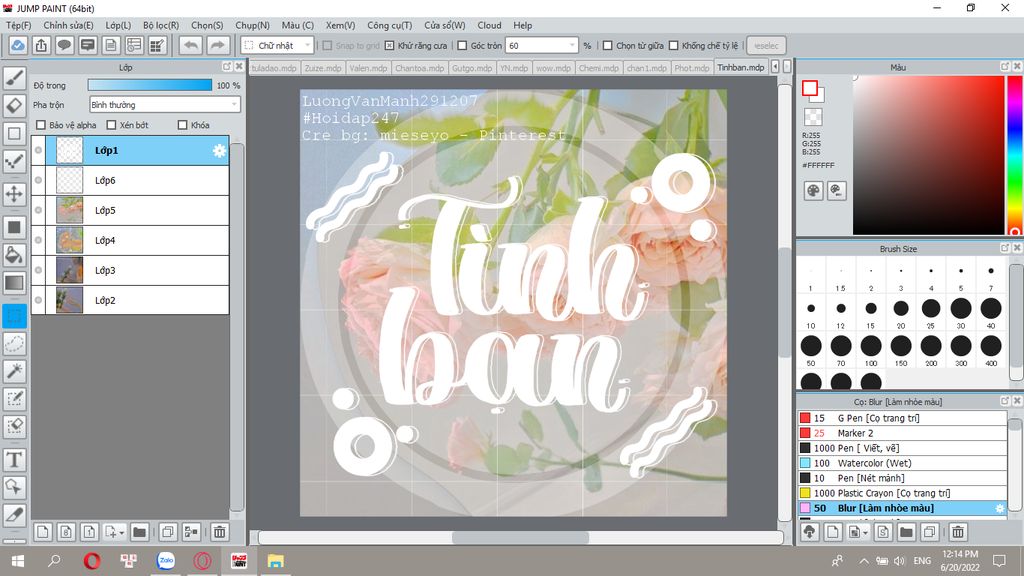
Task: Create a new layer folder
Action: (x=139, y=532)
